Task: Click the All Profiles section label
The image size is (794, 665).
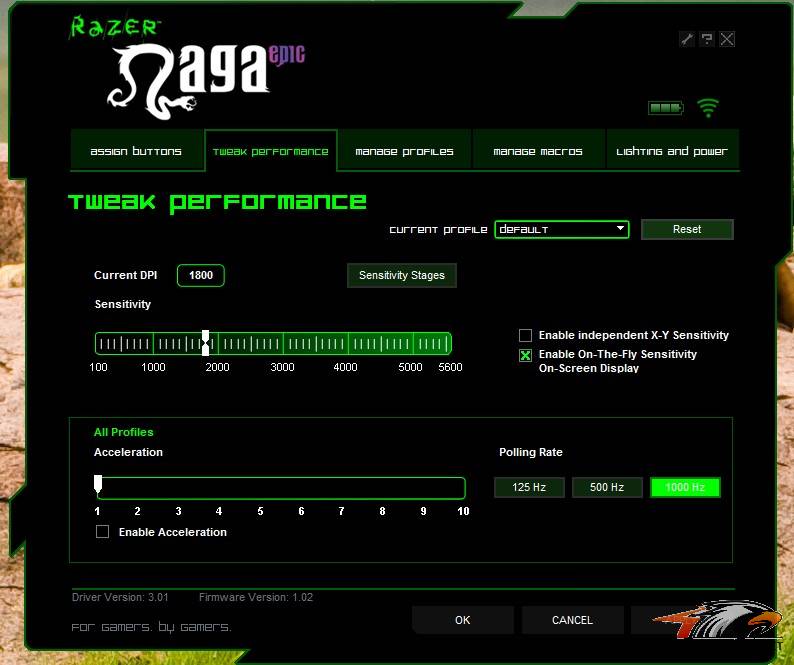Action: tap(124, 432)
